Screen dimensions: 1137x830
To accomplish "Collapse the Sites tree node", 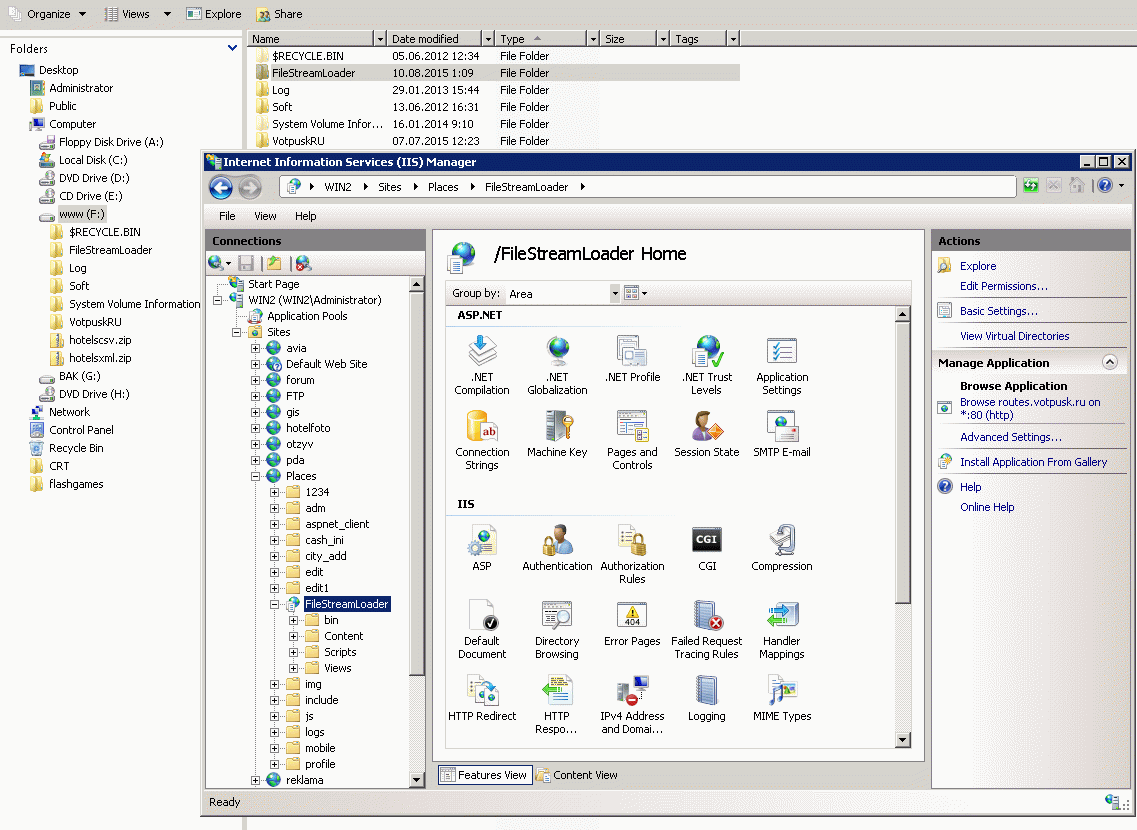I will click(x=236, y=332).
